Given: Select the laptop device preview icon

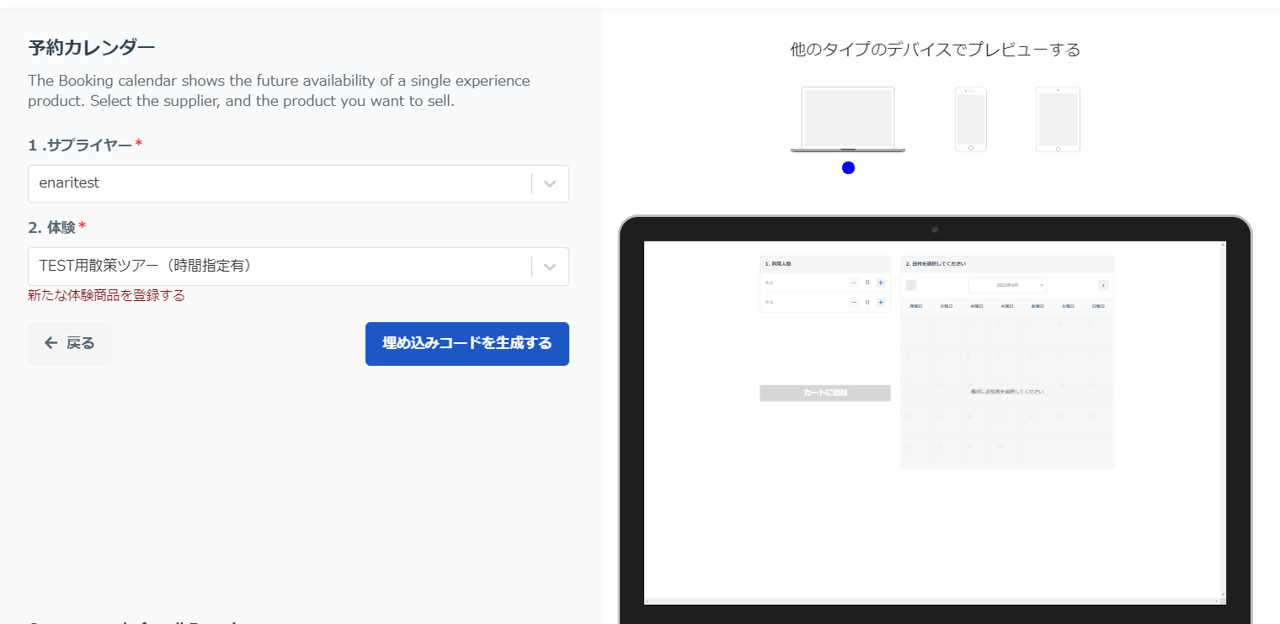Looking at the screenshot, I should (x=847, y=119).
